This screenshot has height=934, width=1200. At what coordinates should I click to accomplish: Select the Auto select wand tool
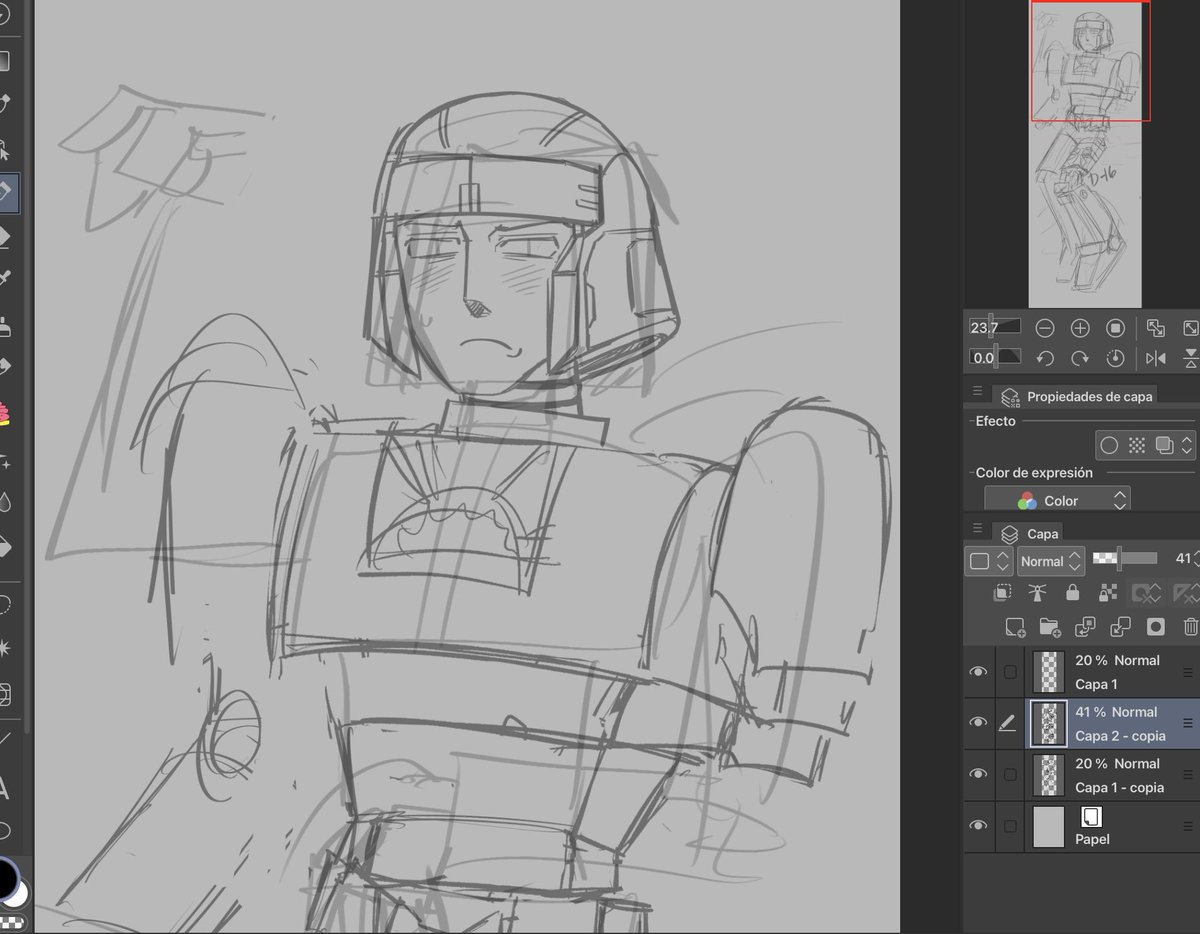(5, 648)
